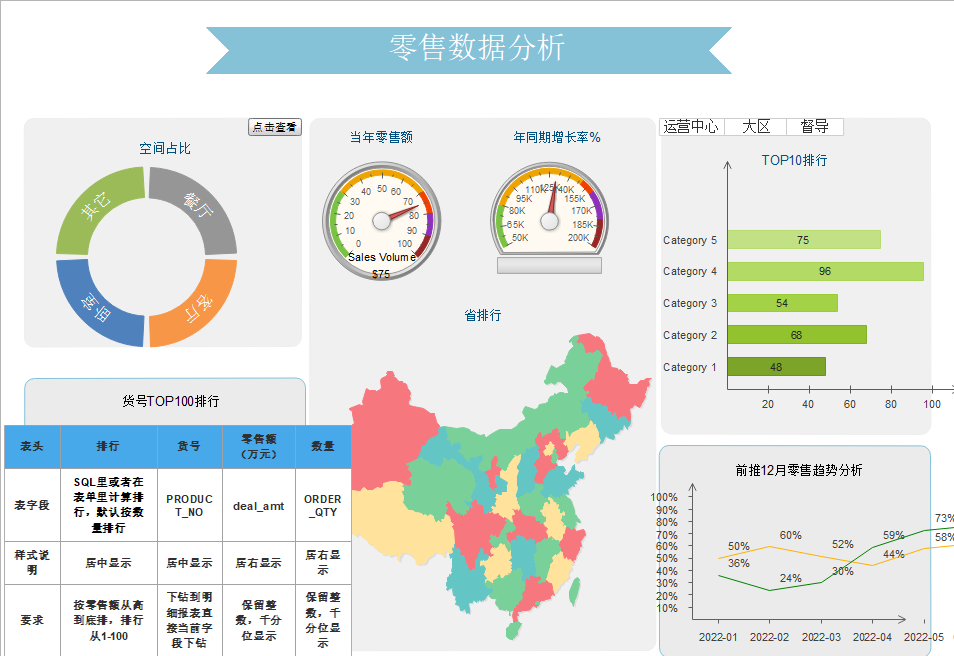The height and width of the screenshot is (656, 954).
Task: Click the $75 value under the sales gauge
Action: coord(381,274)
